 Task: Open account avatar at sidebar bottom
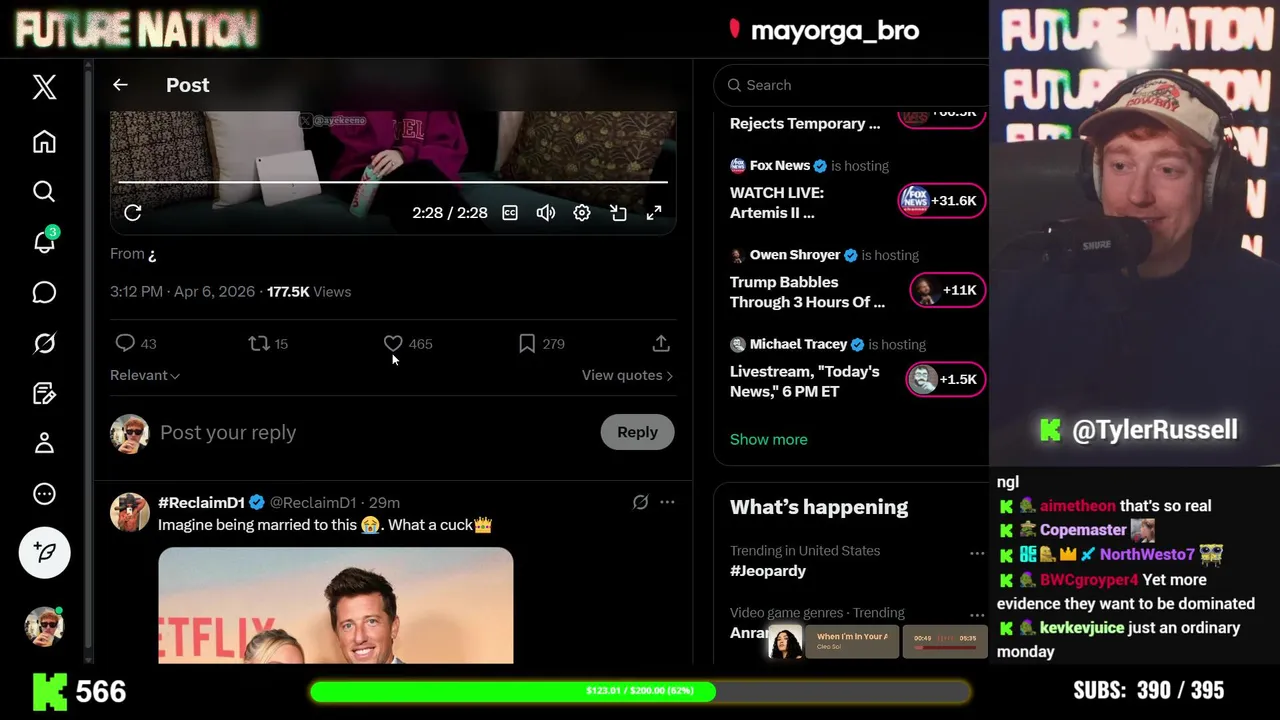click(44, 626)
